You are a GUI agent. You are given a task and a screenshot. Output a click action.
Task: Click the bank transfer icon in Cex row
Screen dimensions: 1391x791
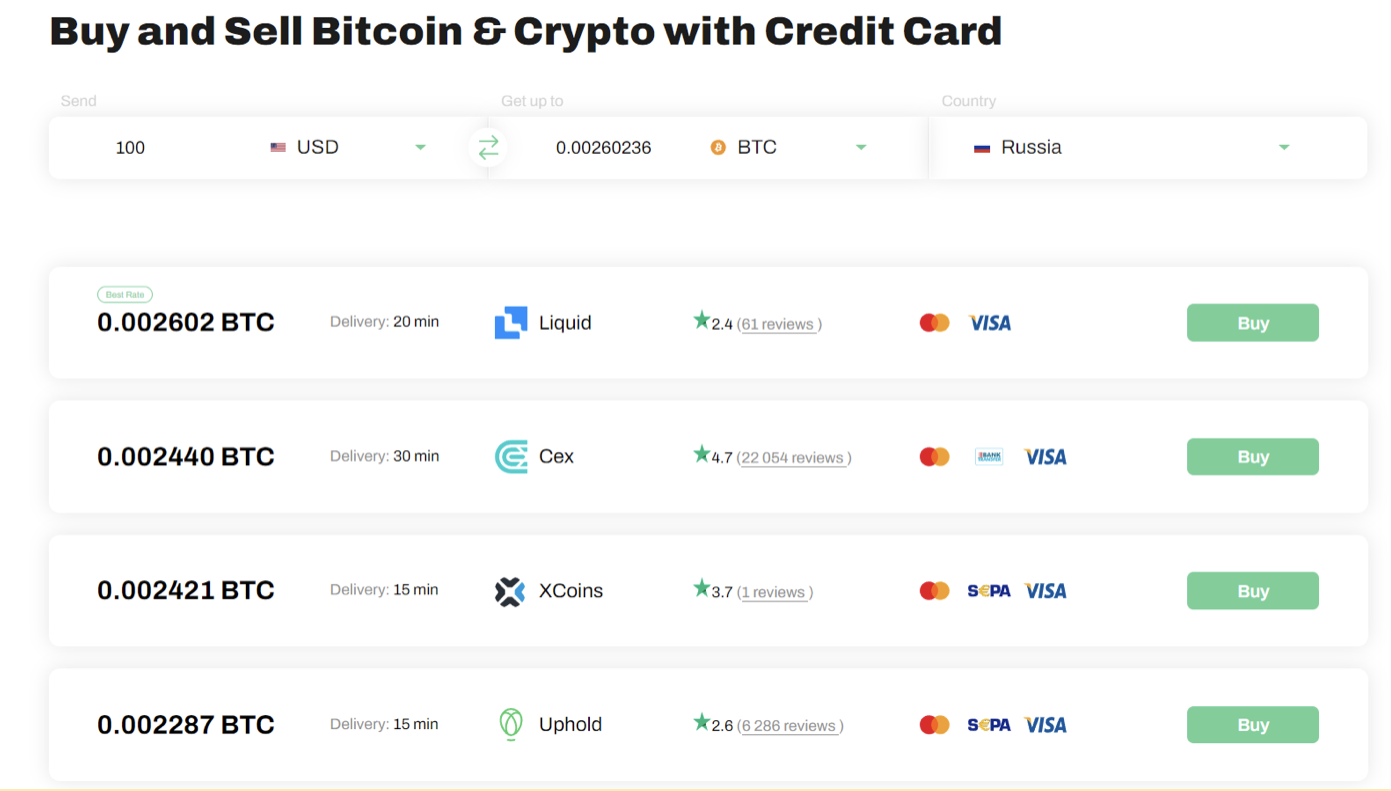tap(989, 457)
